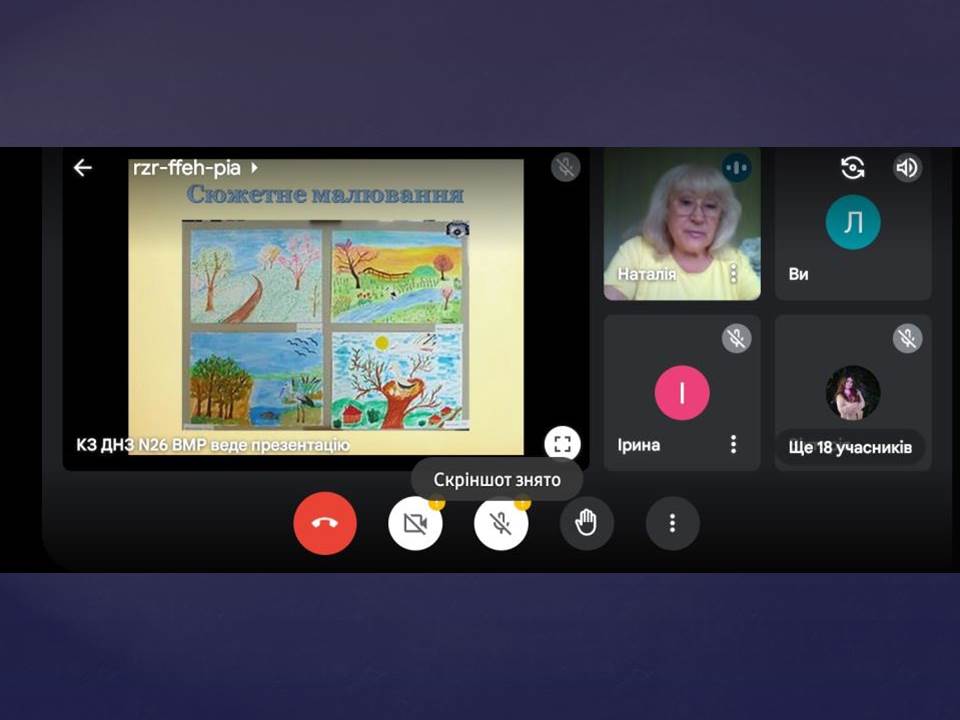The width and height of the screenshot is (960, 720).
Task: Click the Л avatar on your tile
Action: 853,222
